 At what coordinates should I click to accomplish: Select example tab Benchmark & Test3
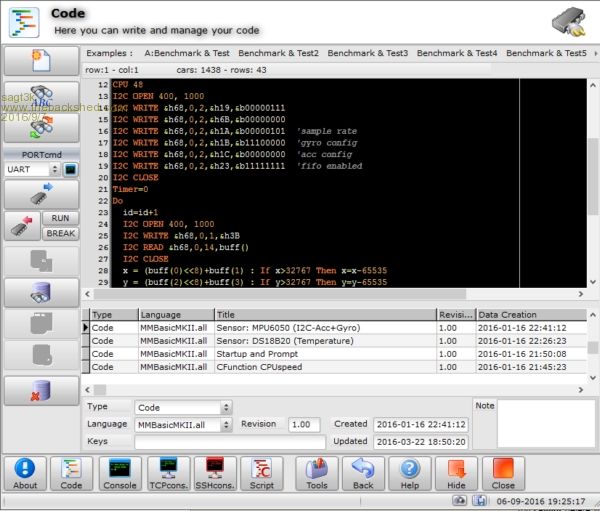coord(367,53)
